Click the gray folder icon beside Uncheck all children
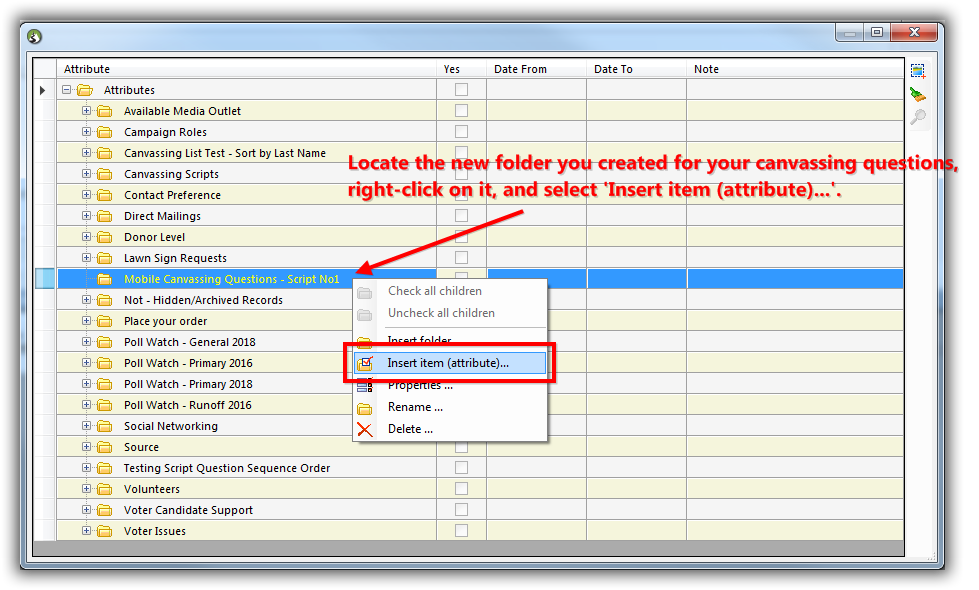Viewport: 979px width, 590px height. pos(365,315)
